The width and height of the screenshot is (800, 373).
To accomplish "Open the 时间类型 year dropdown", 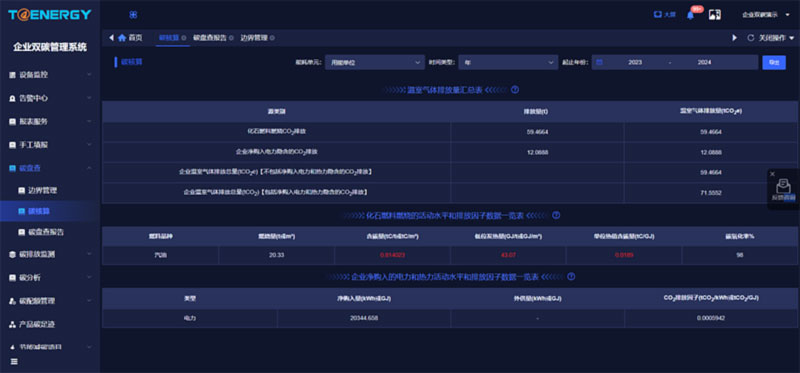I will coord(508,62).
